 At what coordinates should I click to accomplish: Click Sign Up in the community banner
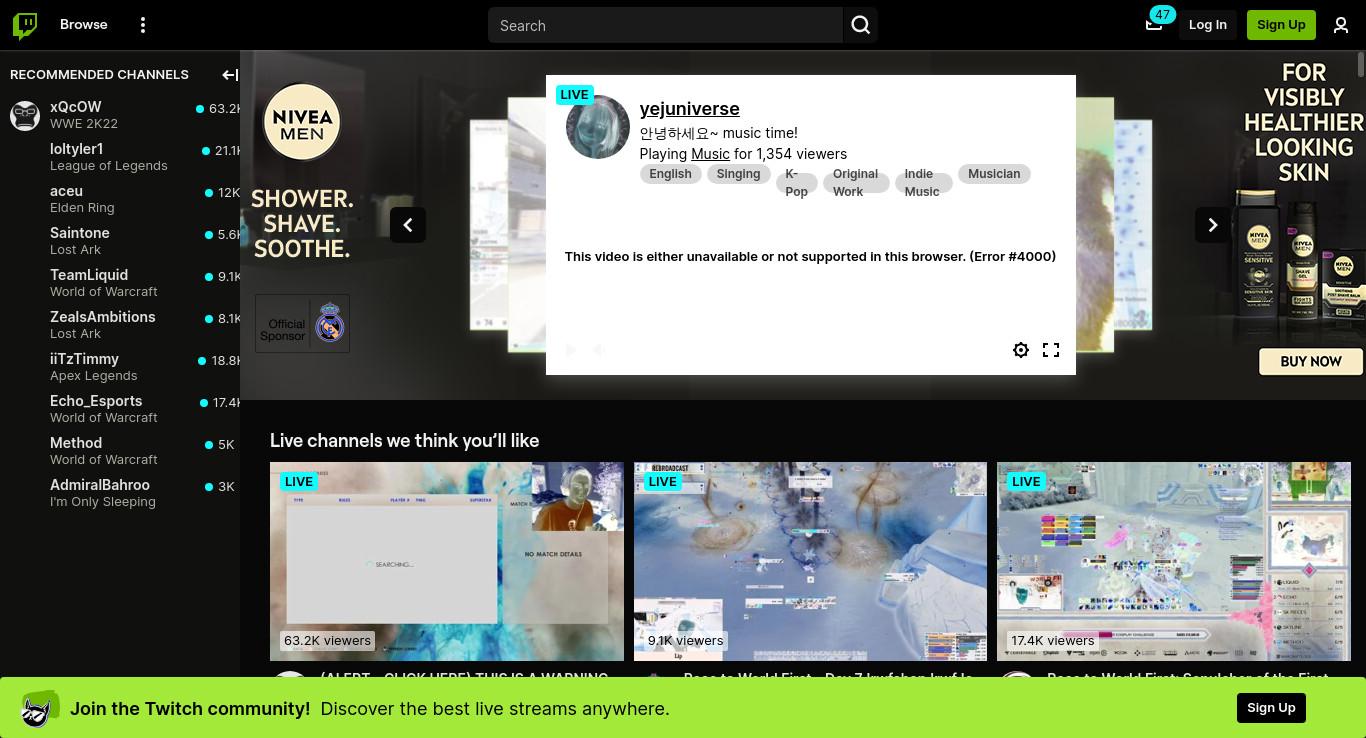click(x=1271, y=708)
